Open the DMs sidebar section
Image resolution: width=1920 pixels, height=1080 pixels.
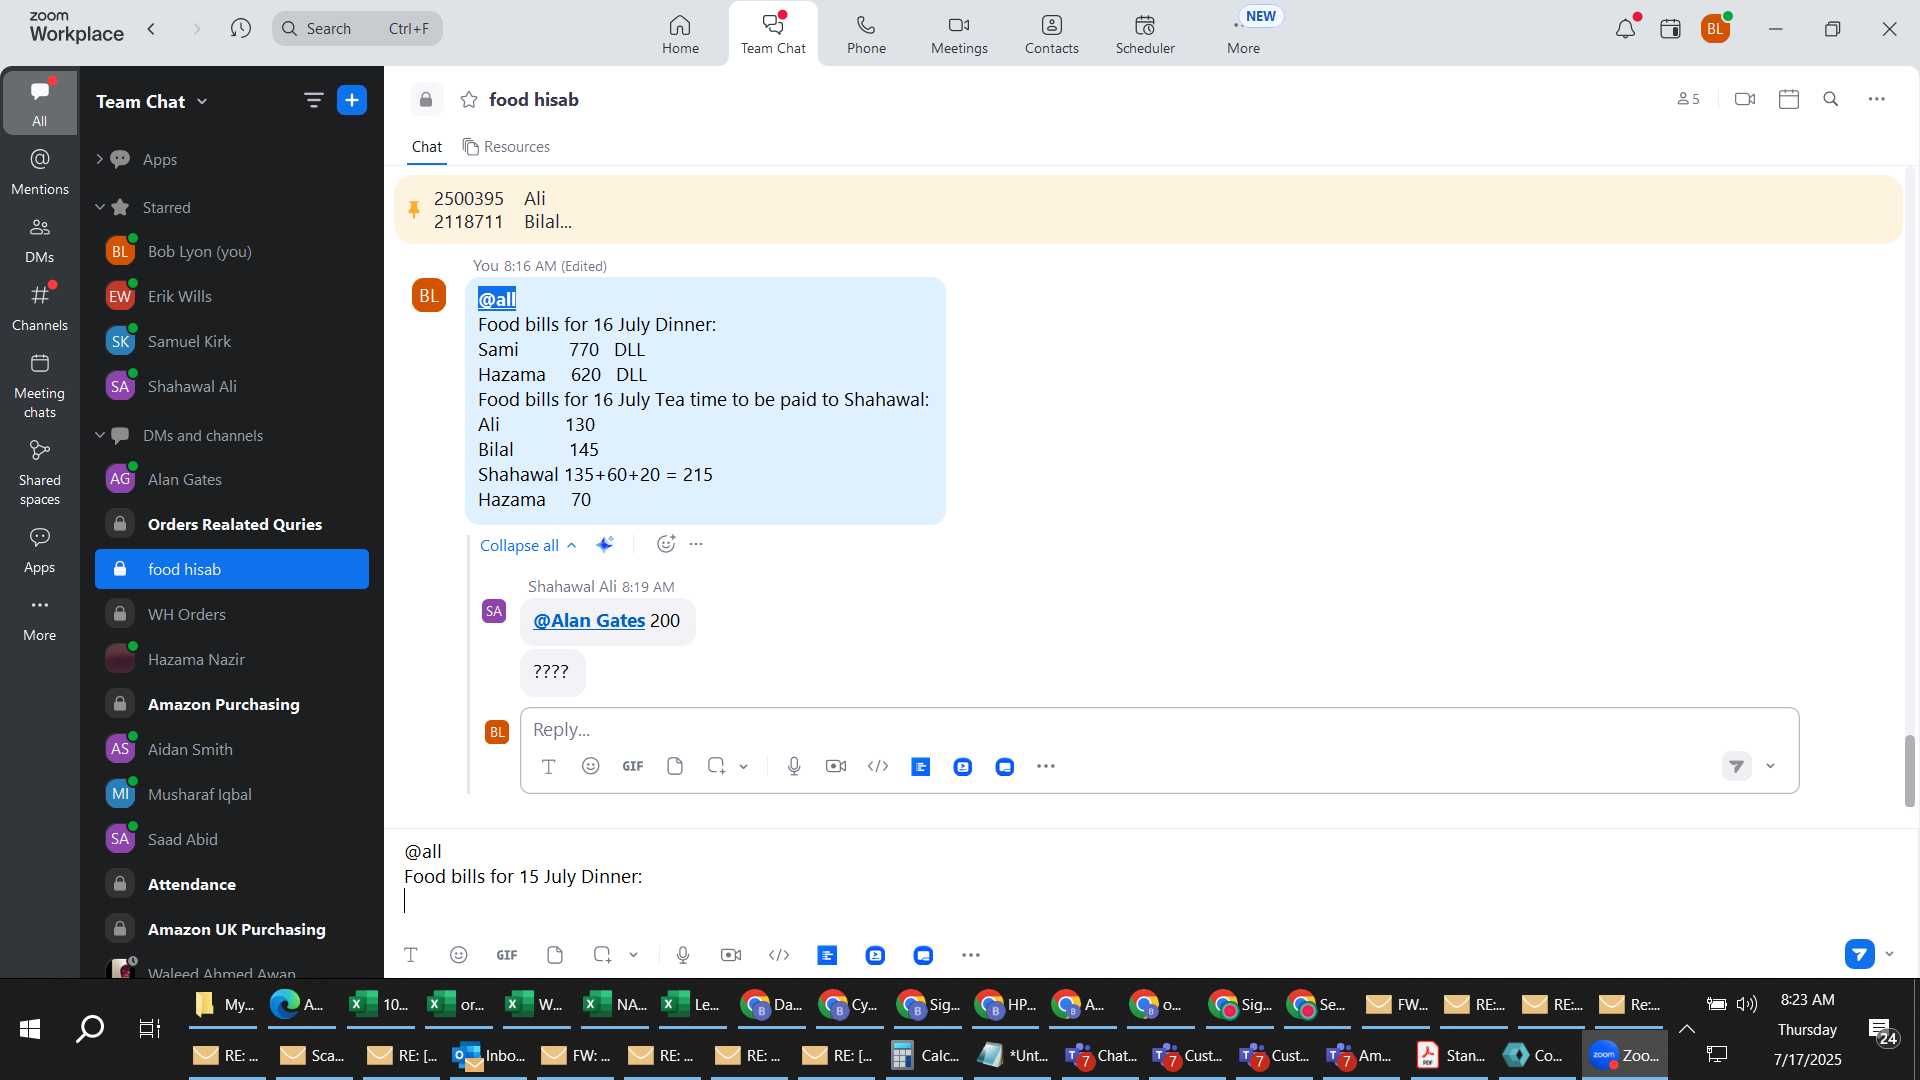click(x=40, y=240)
